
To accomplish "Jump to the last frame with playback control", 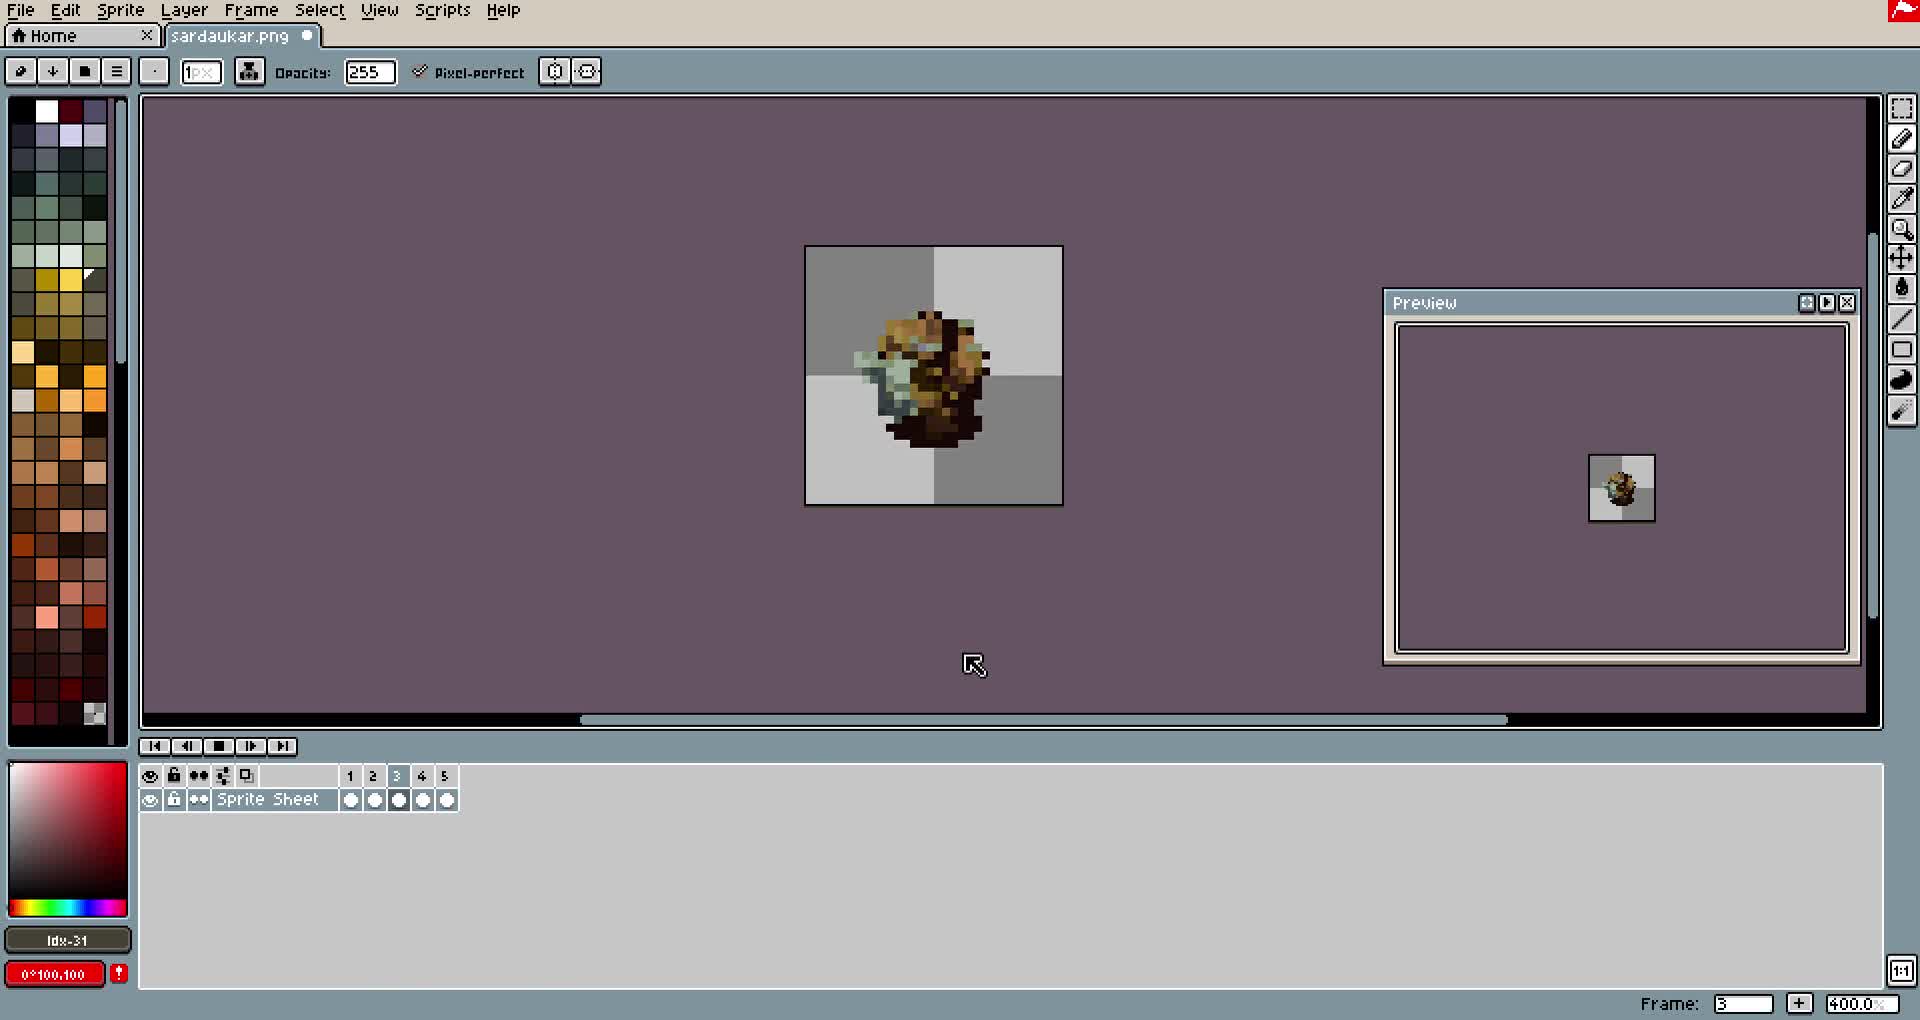I will pyautogui.click(x=282, y=746).
